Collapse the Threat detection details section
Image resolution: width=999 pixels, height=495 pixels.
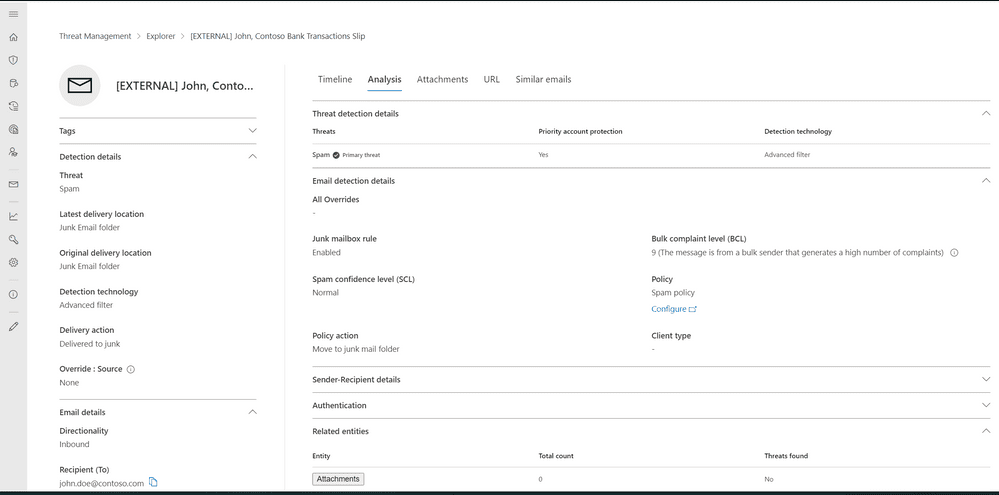tap(985, 114)
